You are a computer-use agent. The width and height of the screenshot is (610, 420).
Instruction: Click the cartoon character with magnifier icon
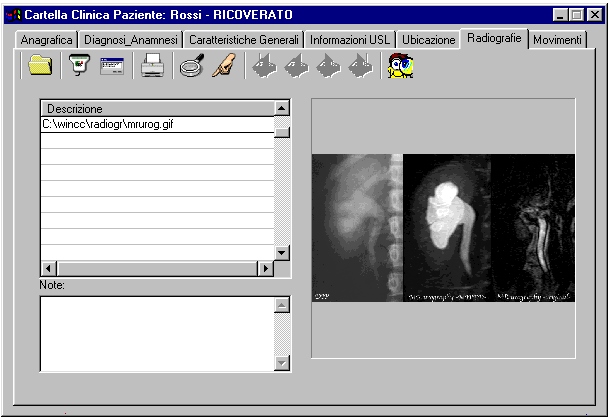[400, 66]
